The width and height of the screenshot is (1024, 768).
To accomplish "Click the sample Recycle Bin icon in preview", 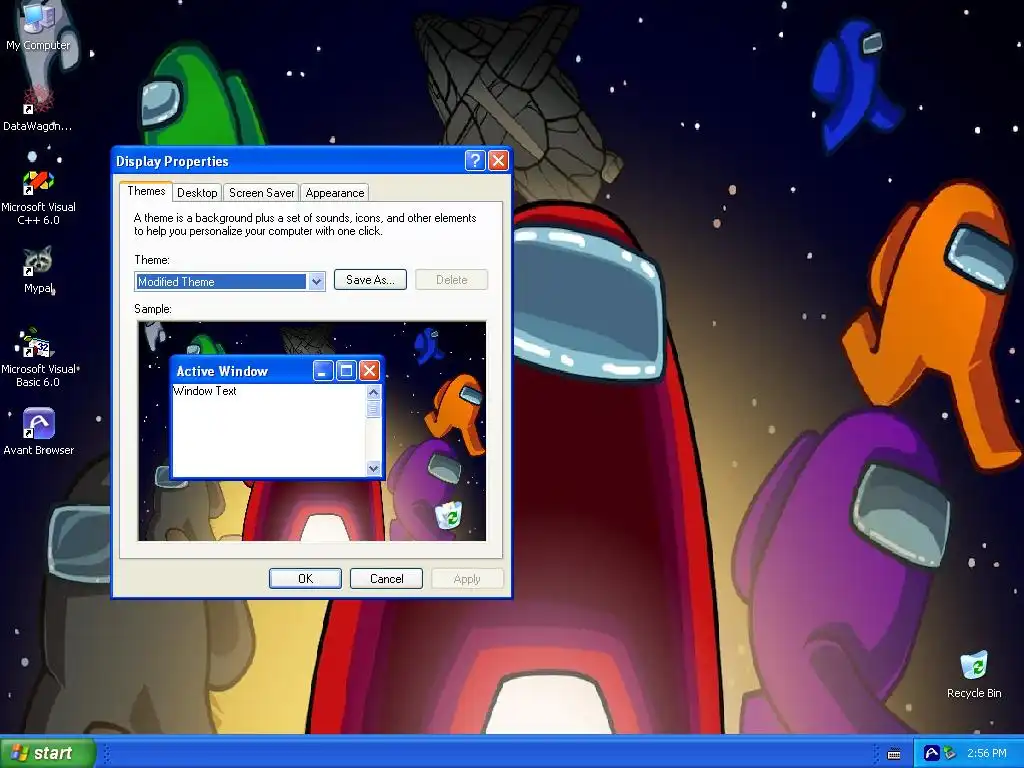I will 449,515.
